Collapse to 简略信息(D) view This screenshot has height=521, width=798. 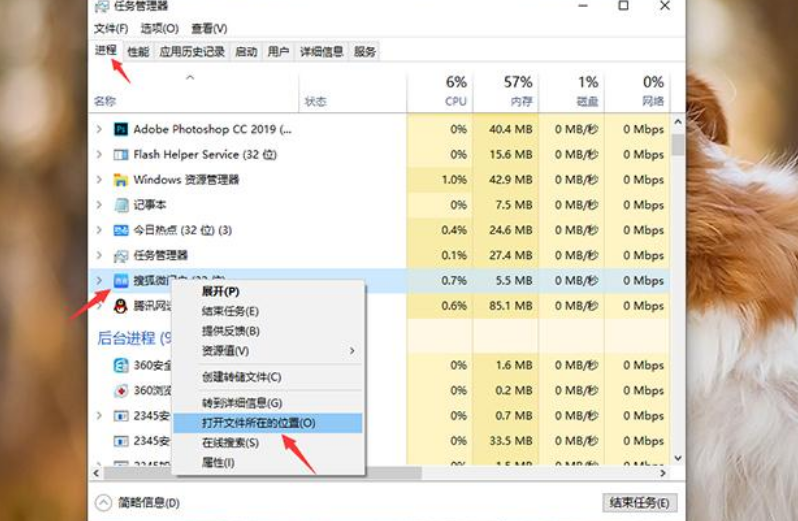pos(138,503)
